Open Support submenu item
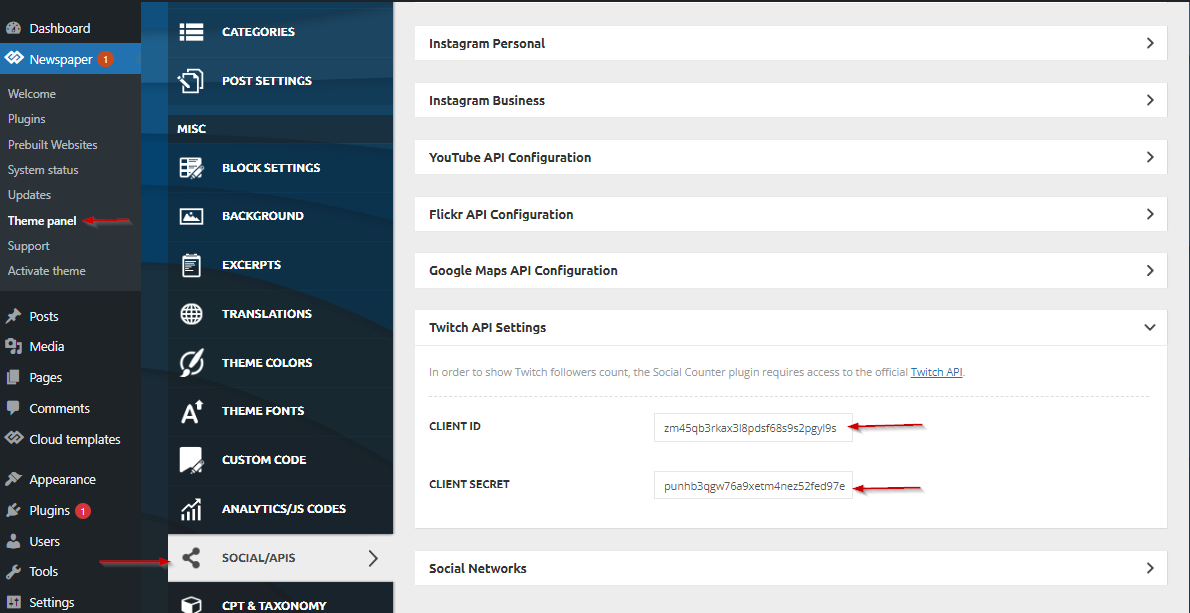Screen dimensions: 1190x613 click(29, 246)
